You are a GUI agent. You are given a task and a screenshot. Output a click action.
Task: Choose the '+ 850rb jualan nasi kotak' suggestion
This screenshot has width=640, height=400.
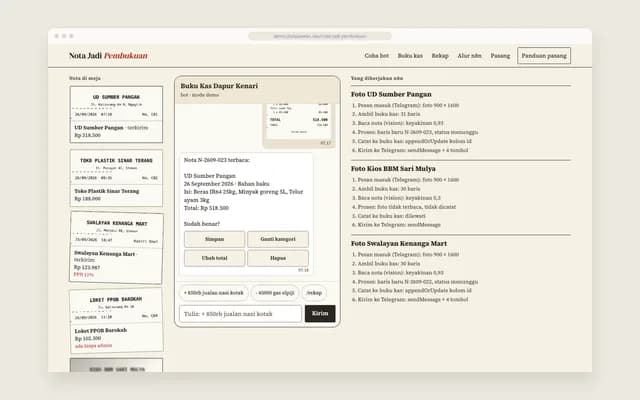point(213,293)
